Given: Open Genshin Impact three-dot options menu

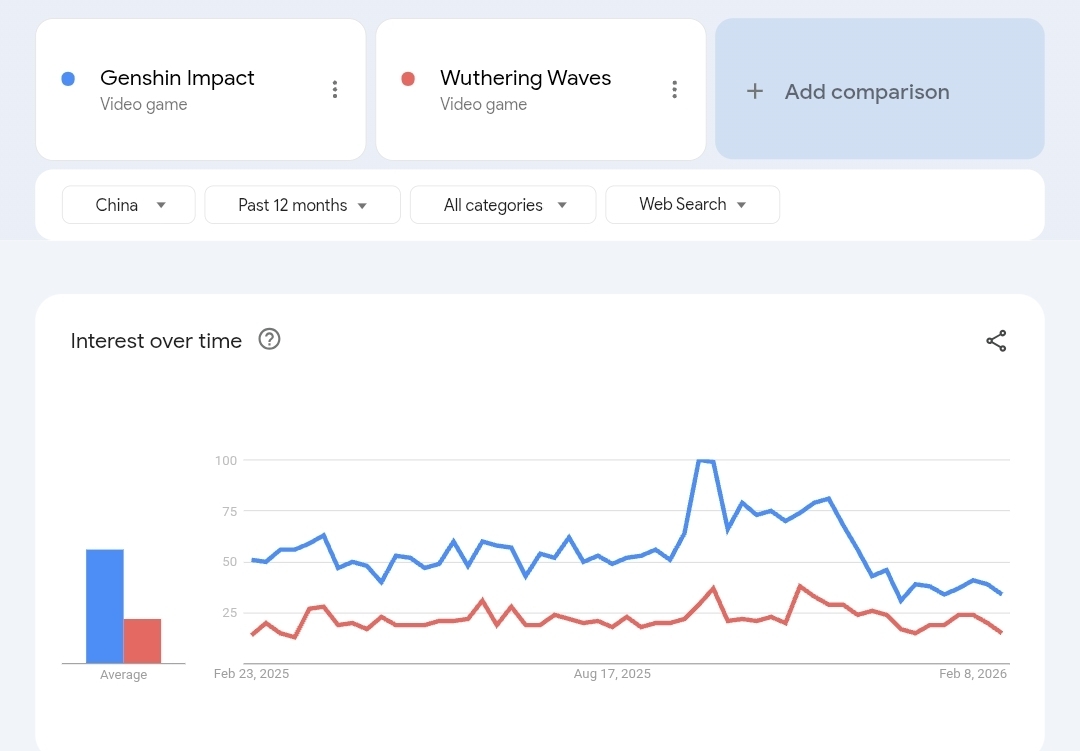Looking at the screenshot, I should tap(335, 90).
